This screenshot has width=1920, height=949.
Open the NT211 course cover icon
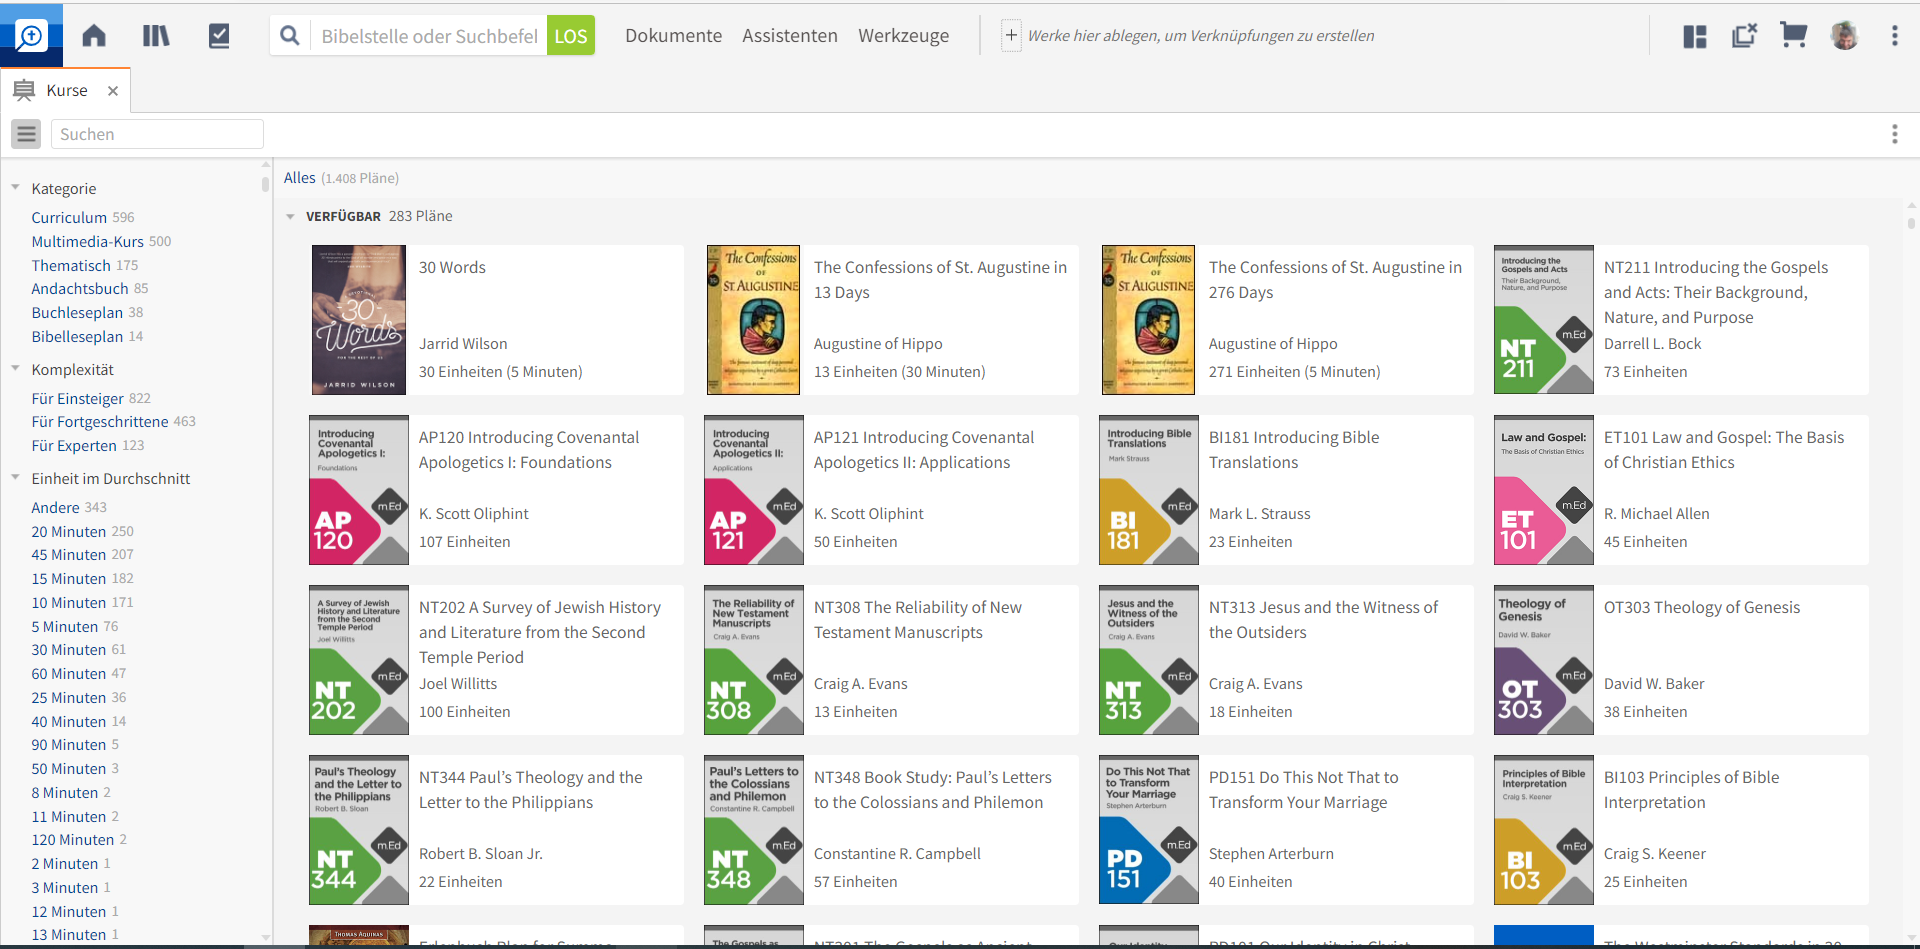coord(1544,320)
